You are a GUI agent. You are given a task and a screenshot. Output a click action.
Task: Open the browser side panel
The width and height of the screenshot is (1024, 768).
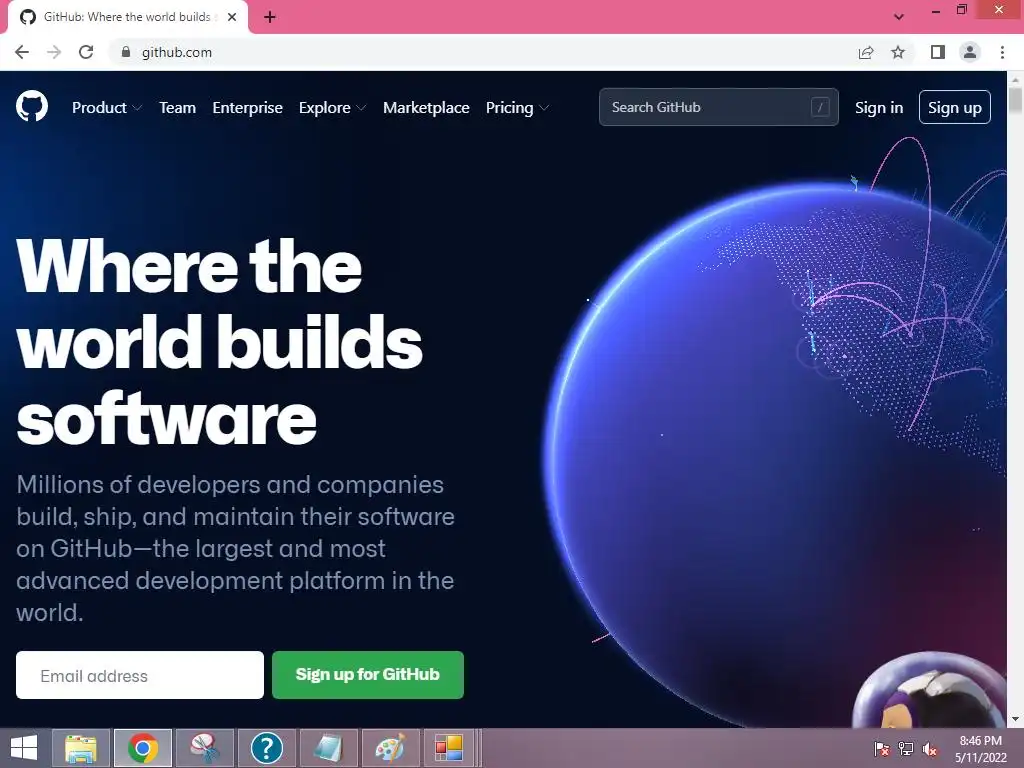(x=938, y=52)
